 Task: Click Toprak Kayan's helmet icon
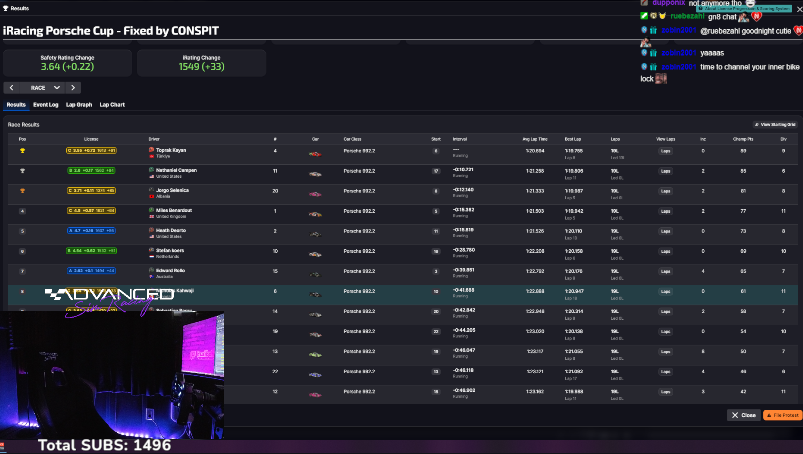coord(152,150)
